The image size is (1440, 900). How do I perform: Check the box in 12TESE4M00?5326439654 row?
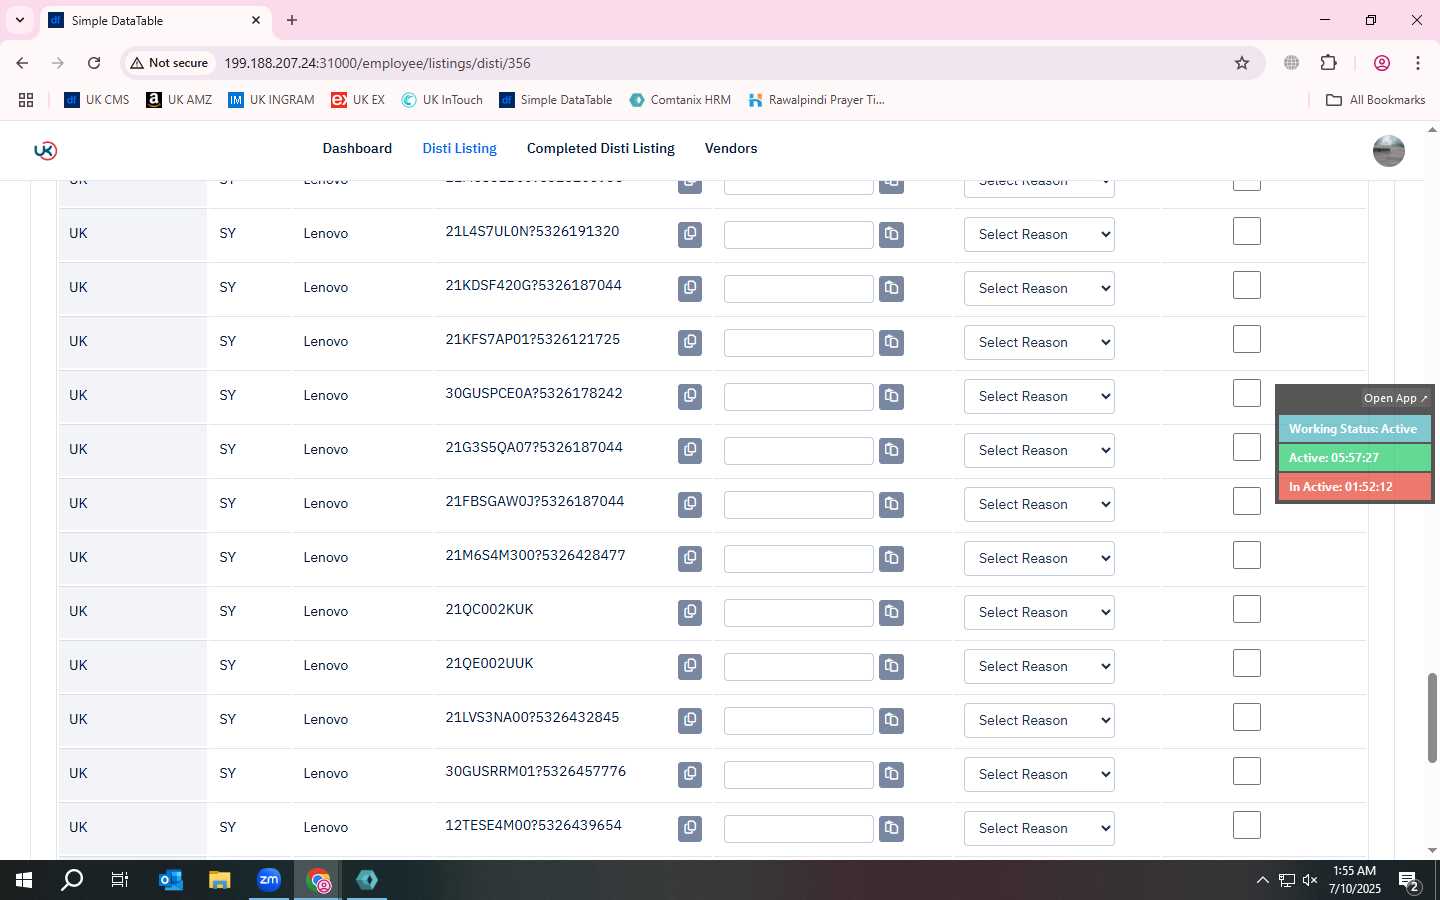tap(1247, 825)
